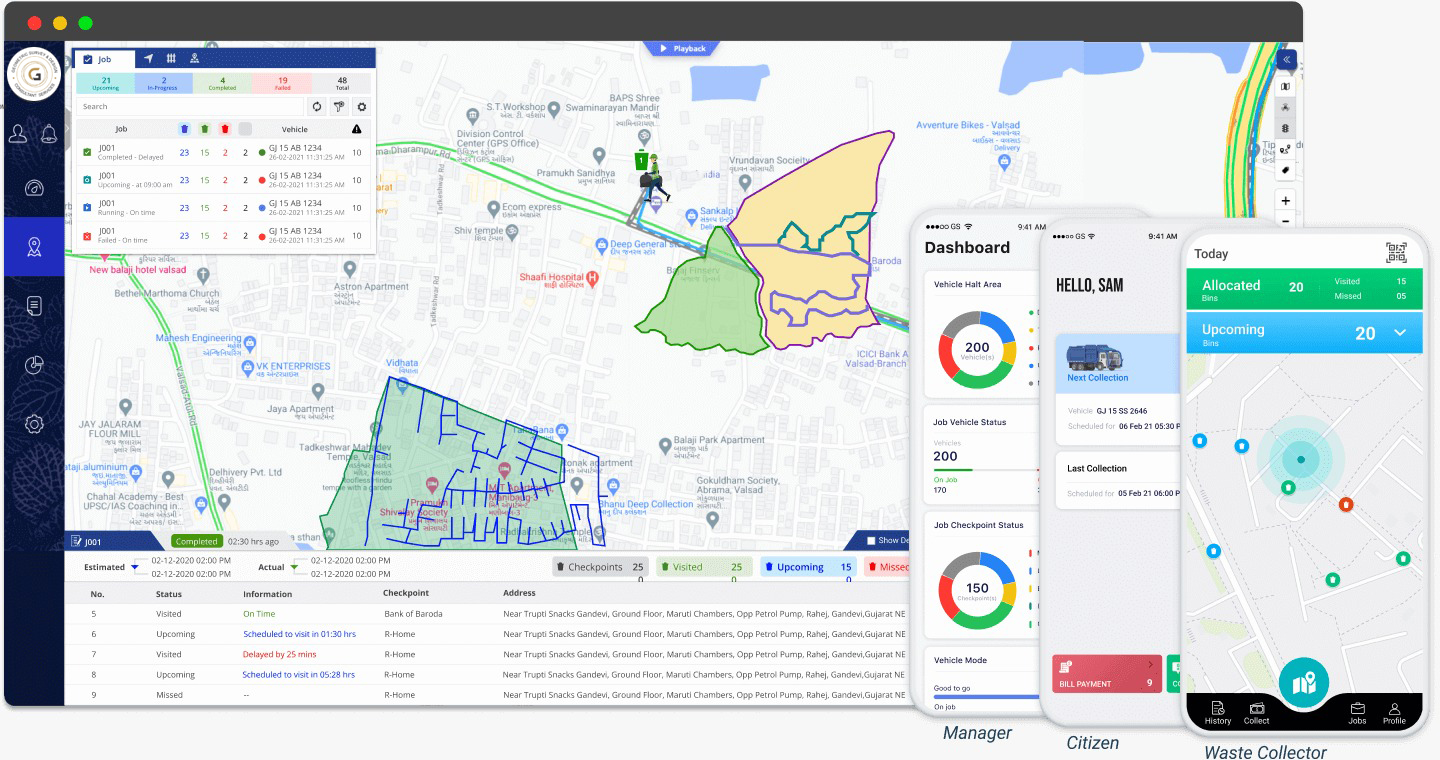
Task: Open the notifications bell in sidebar
Action: tap(49, 134)
